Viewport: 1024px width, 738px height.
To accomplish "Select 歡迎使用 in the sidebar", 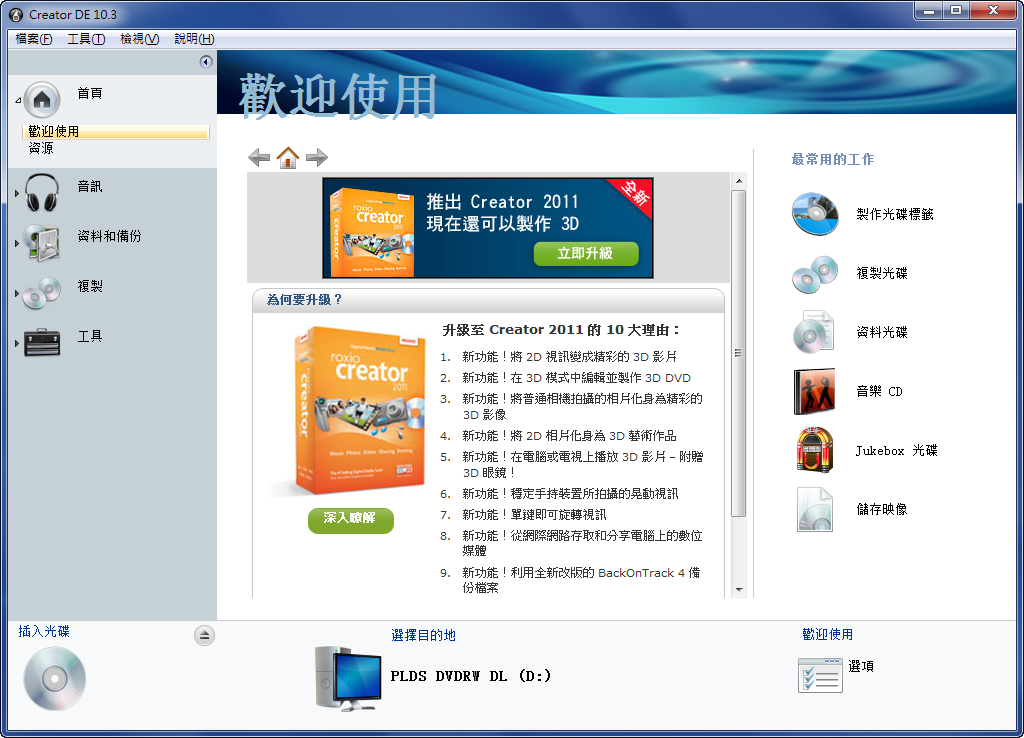I will tap(116, 132).
